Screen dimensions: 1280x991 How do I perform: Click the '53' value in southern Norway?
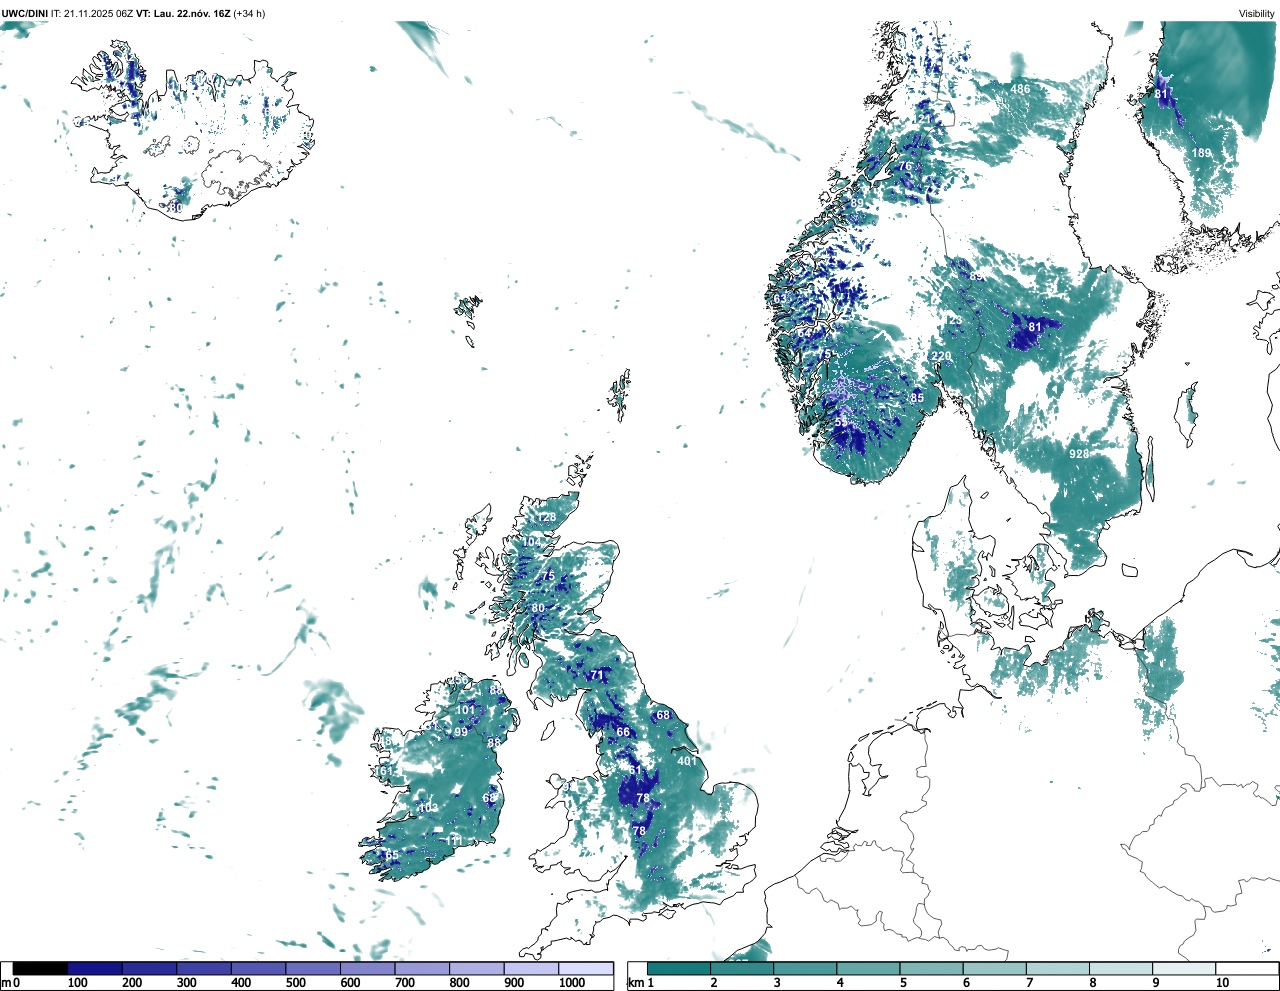841,422
